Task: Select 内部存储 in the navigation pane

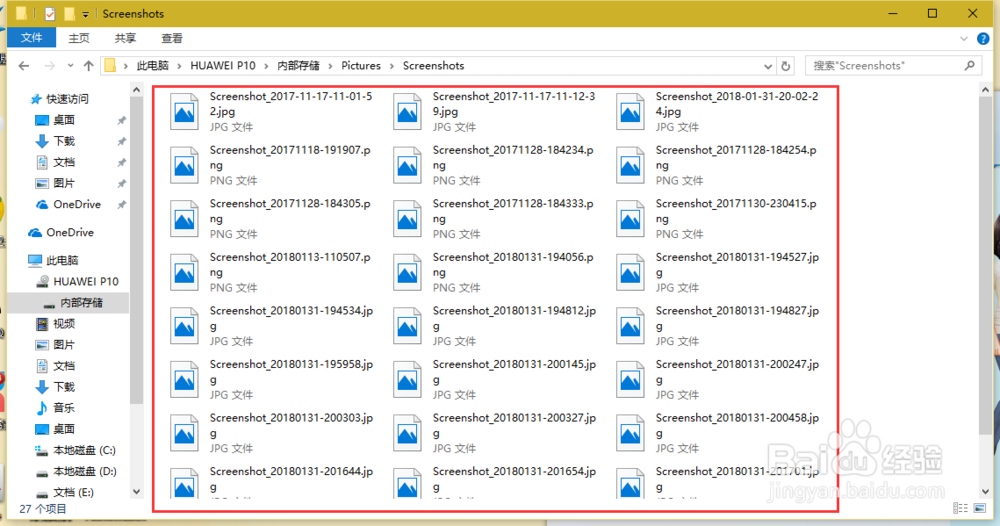Action: pos(73,302)
